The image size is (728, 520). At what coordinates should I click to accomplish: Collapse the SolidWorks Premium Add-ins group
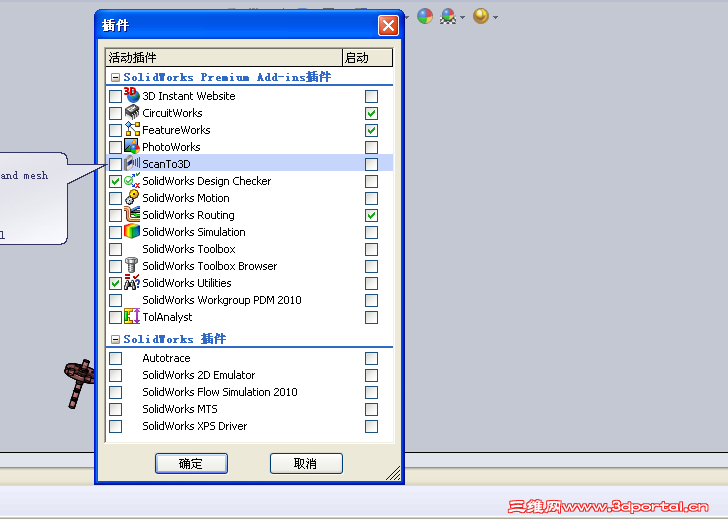pyautogui.click(x=116, y=78)
